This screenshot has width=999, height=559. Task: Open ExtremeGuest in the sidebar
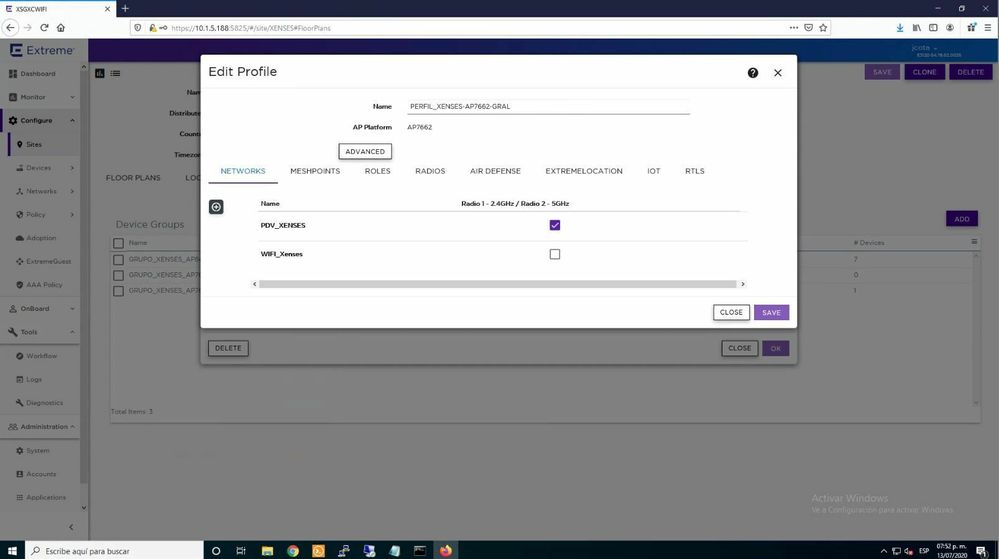click(48, 261)
